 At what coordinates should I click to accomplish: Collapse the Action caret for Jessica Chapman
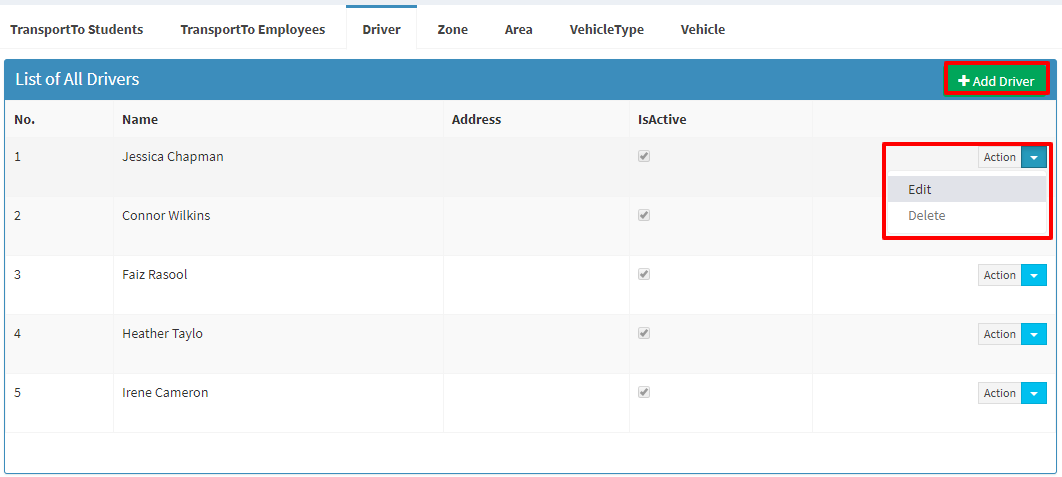[x=1034, y=157]
